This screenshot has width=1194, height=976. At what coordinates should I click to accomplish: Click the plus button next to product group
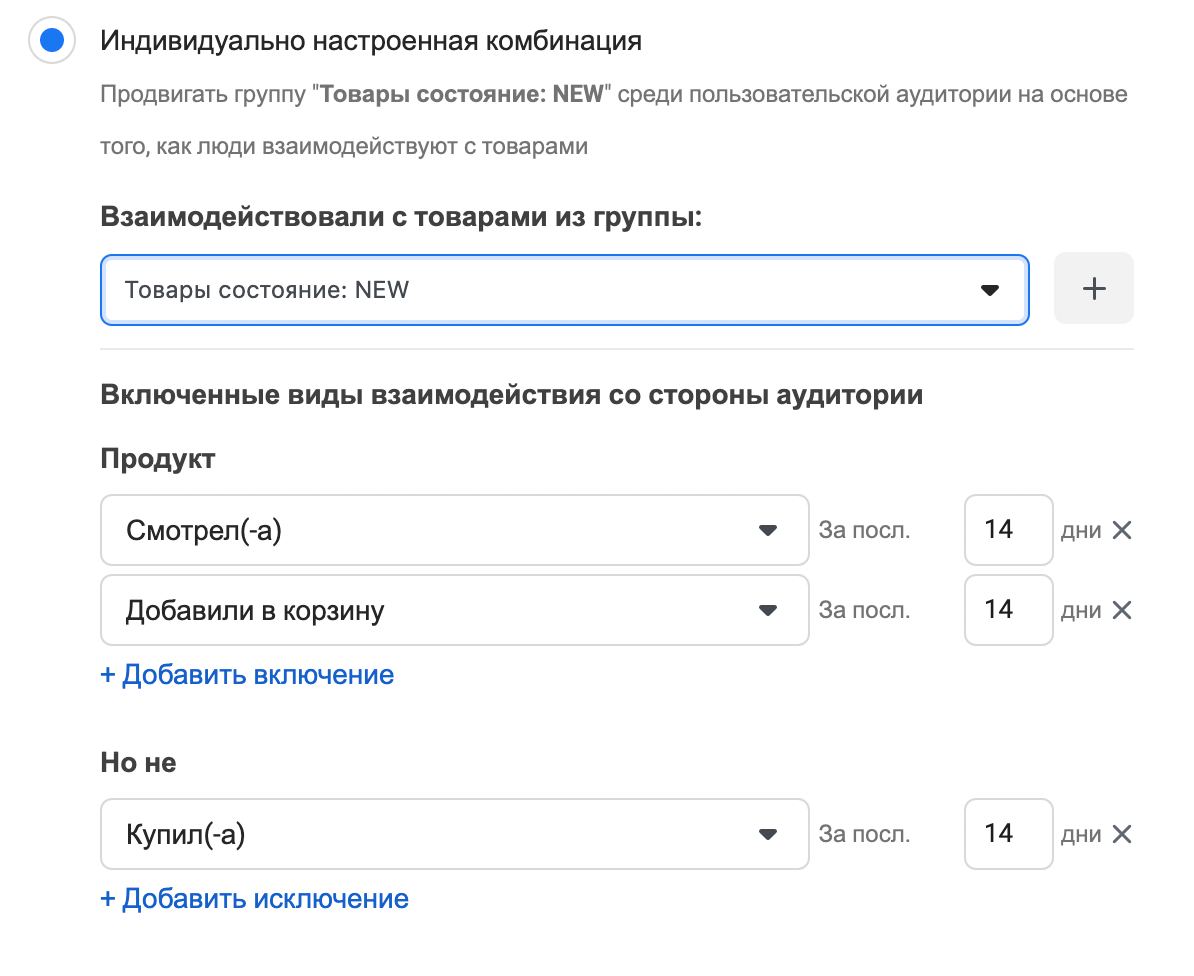[x=1094, y=289]
